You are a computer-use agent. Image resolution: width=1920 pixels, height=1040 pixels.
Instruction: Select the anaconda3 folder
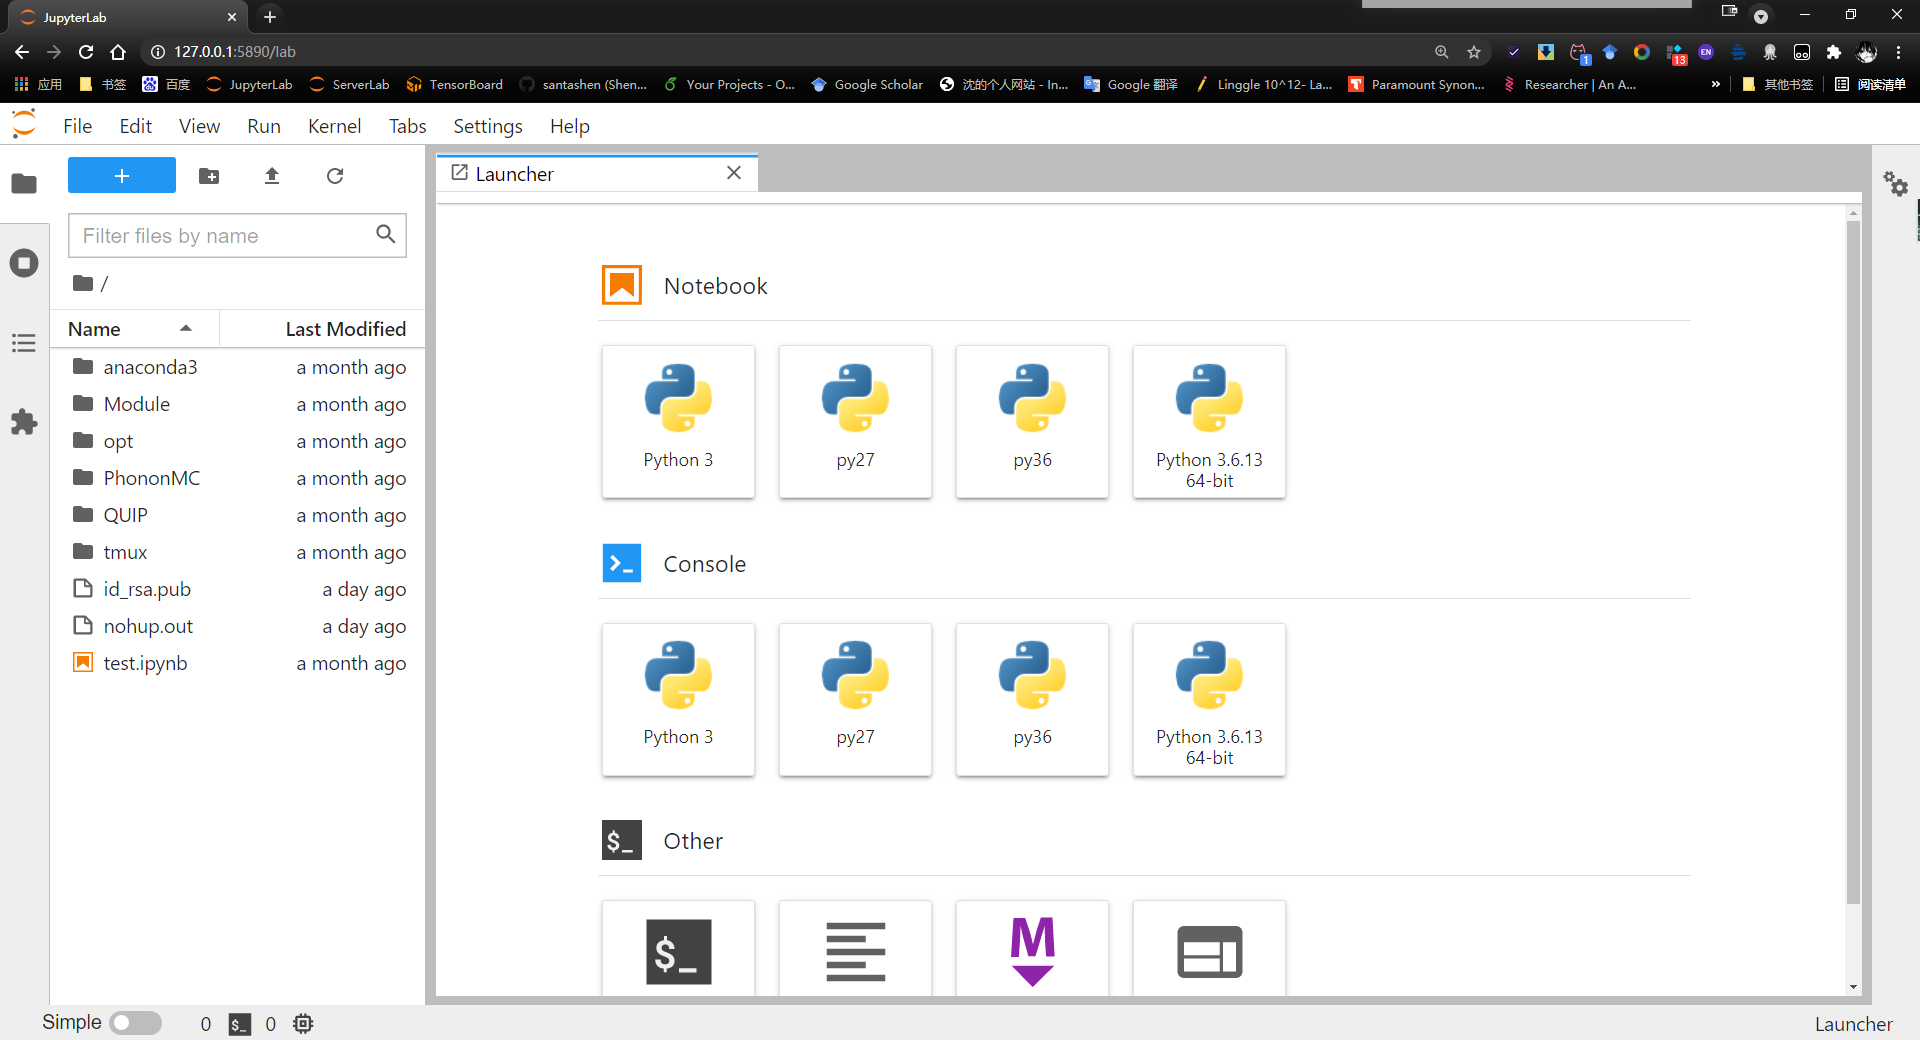coord(238,367)
